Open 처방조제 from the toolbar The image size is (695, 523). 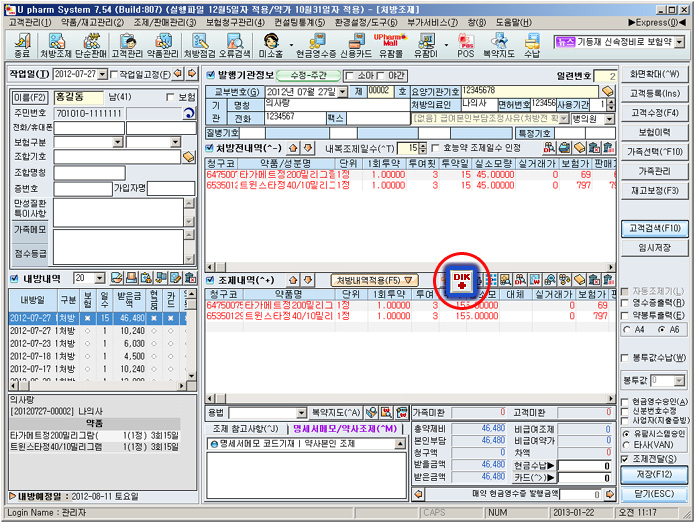56,46
